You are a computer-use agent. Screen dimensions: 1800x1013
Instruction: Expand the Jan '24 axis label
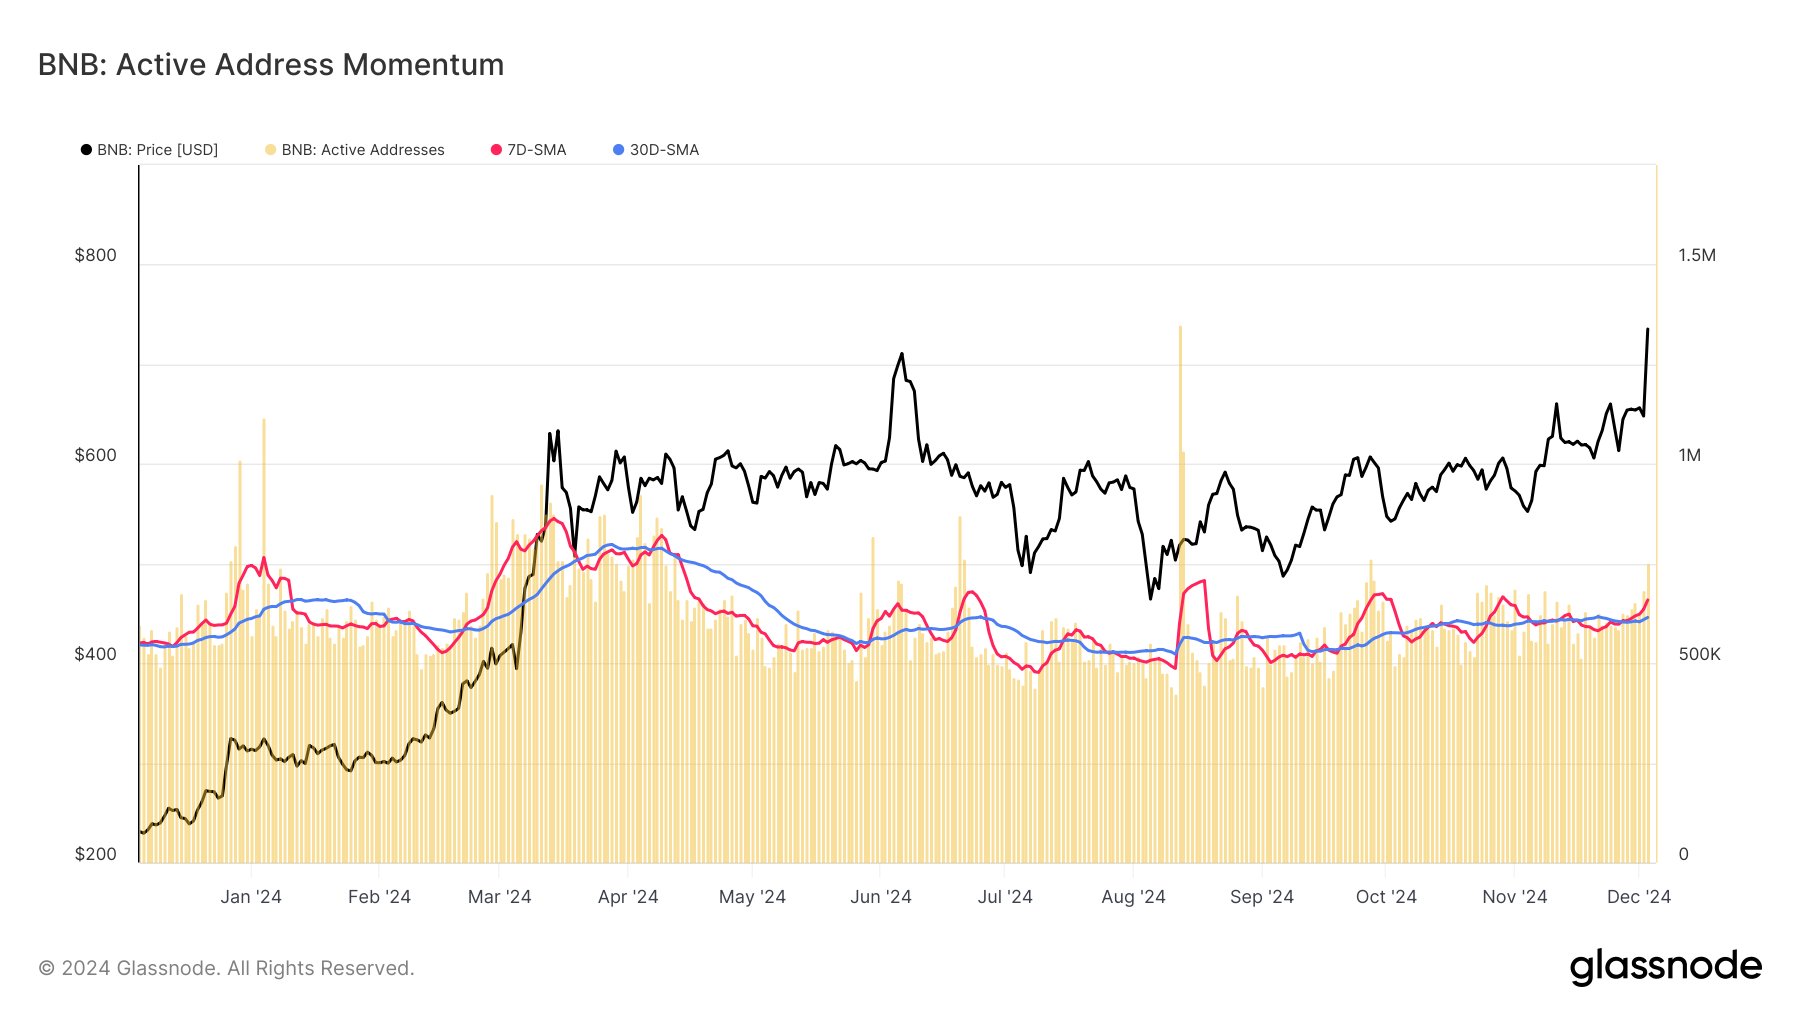[251, 897]
